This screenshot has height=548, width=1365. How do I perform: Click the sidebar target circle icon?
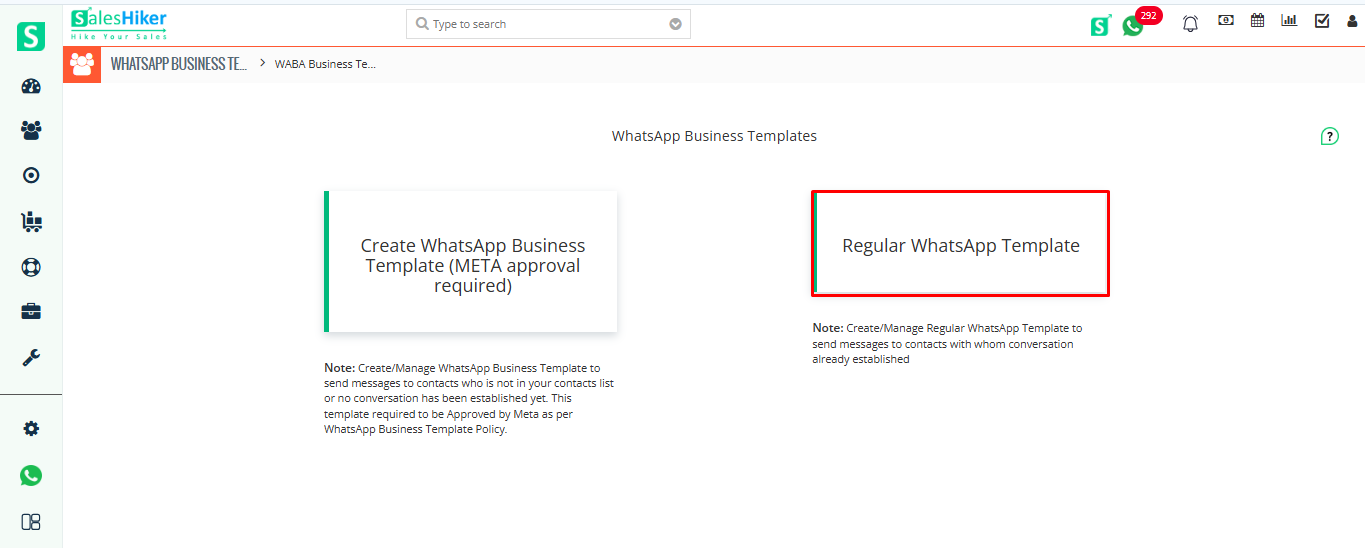[x=31, y=175]
